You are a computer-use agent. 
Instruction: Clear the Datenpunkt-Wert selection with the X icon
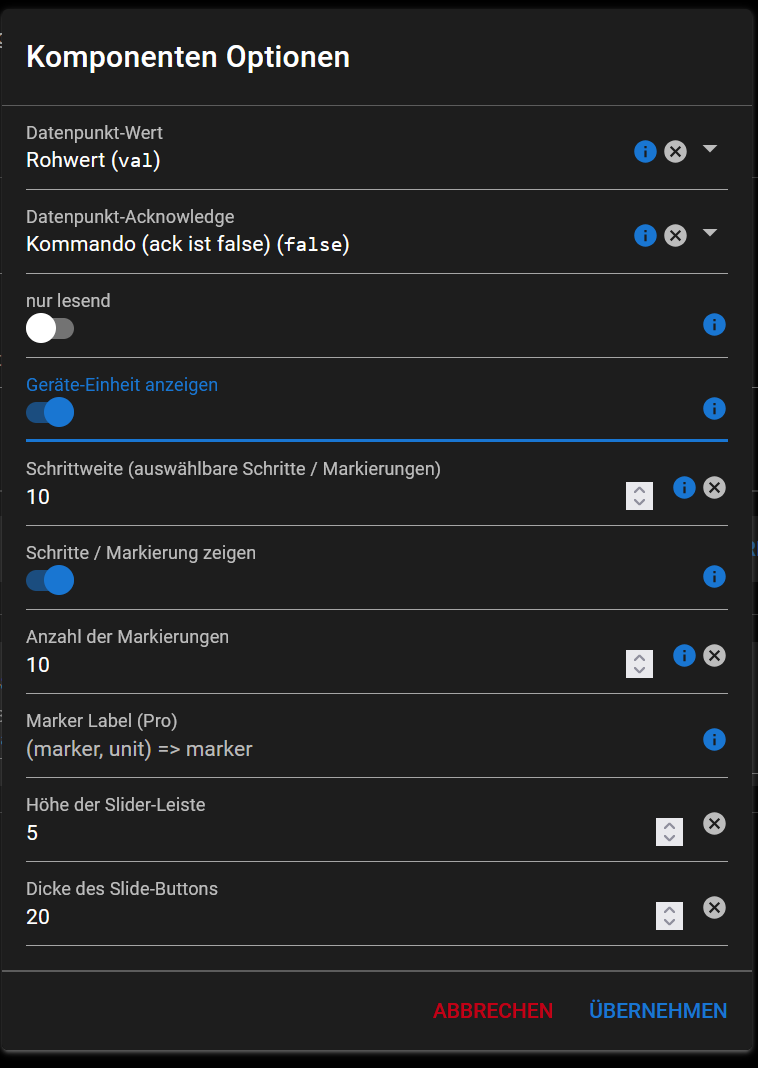676,151
